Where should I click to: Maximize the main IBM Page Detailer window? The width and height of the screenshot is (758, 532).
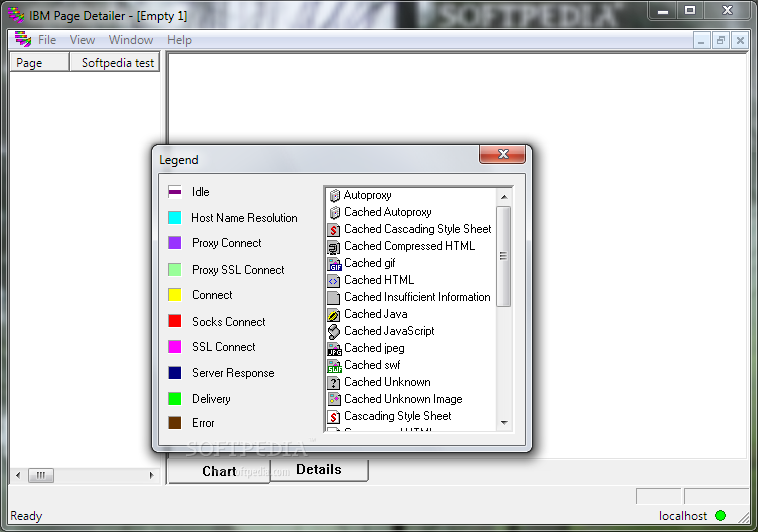[x=690, y=10]
